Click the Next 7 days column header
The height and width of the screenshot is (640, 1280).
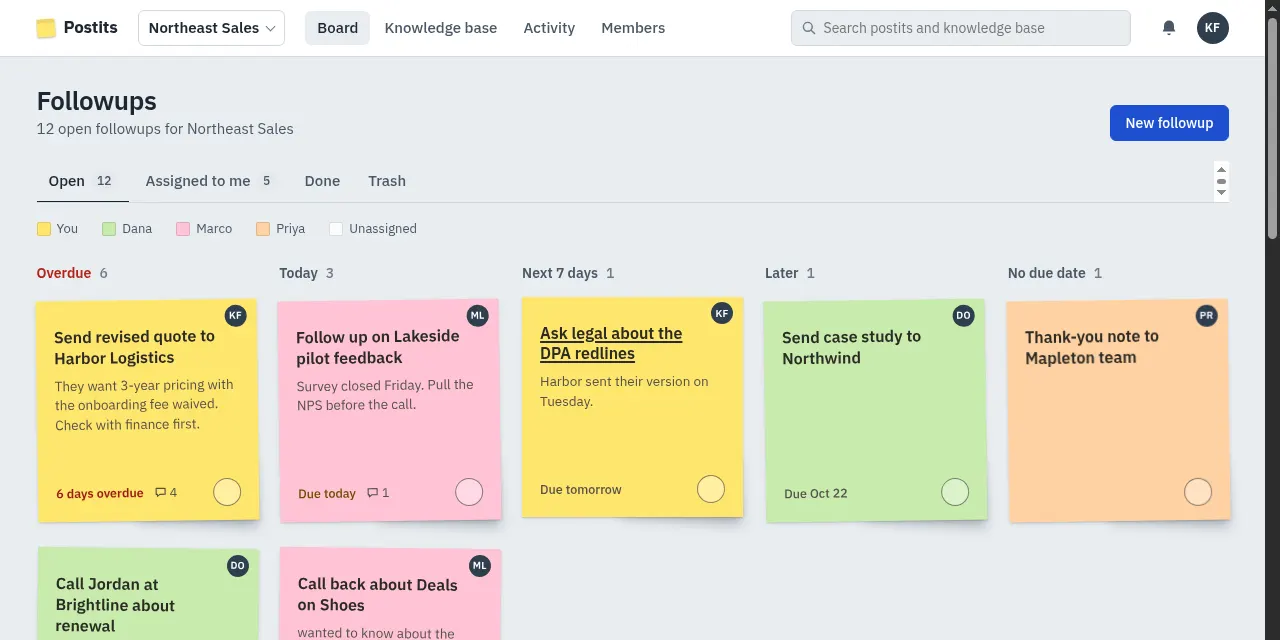[x=568, y=273]
